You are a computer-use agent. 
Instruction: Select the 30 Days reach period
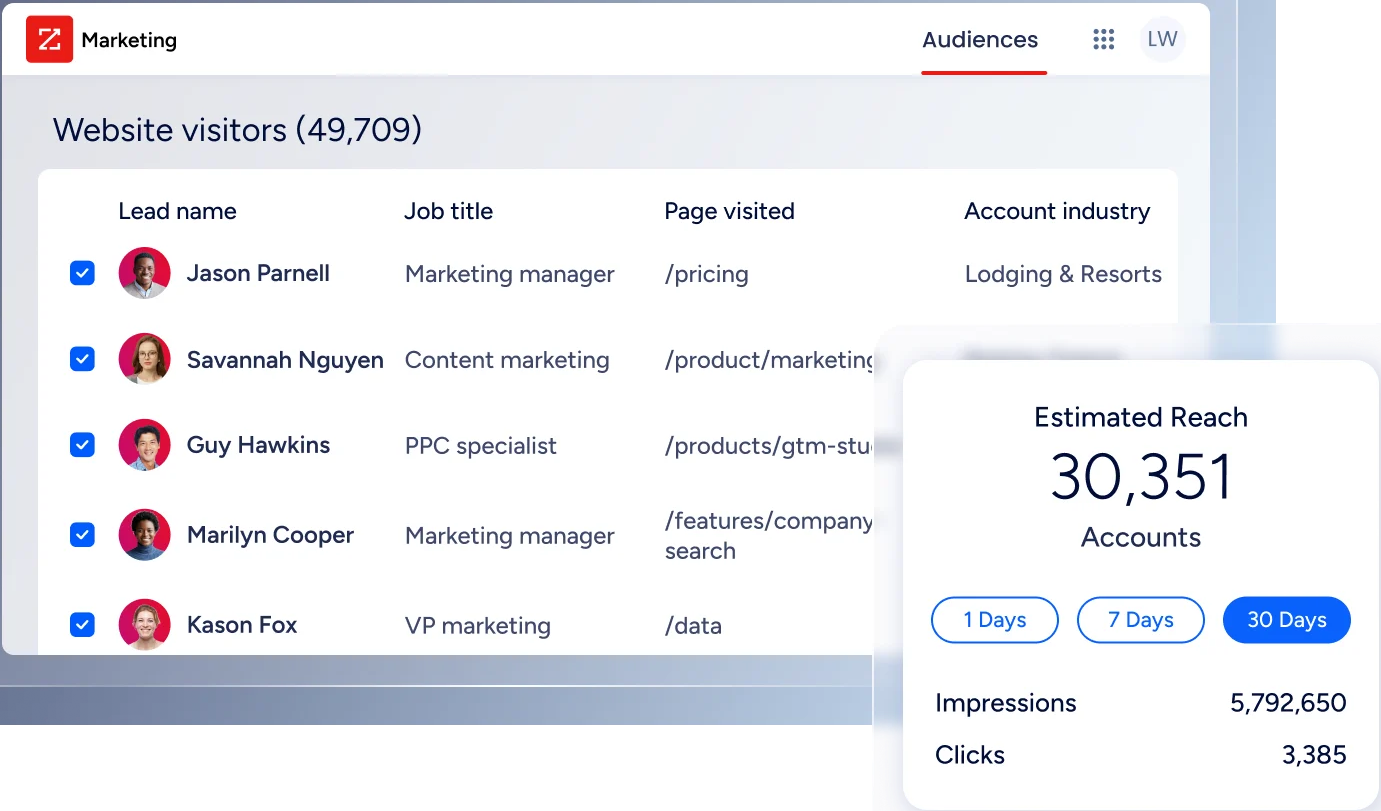[1286, 620]
